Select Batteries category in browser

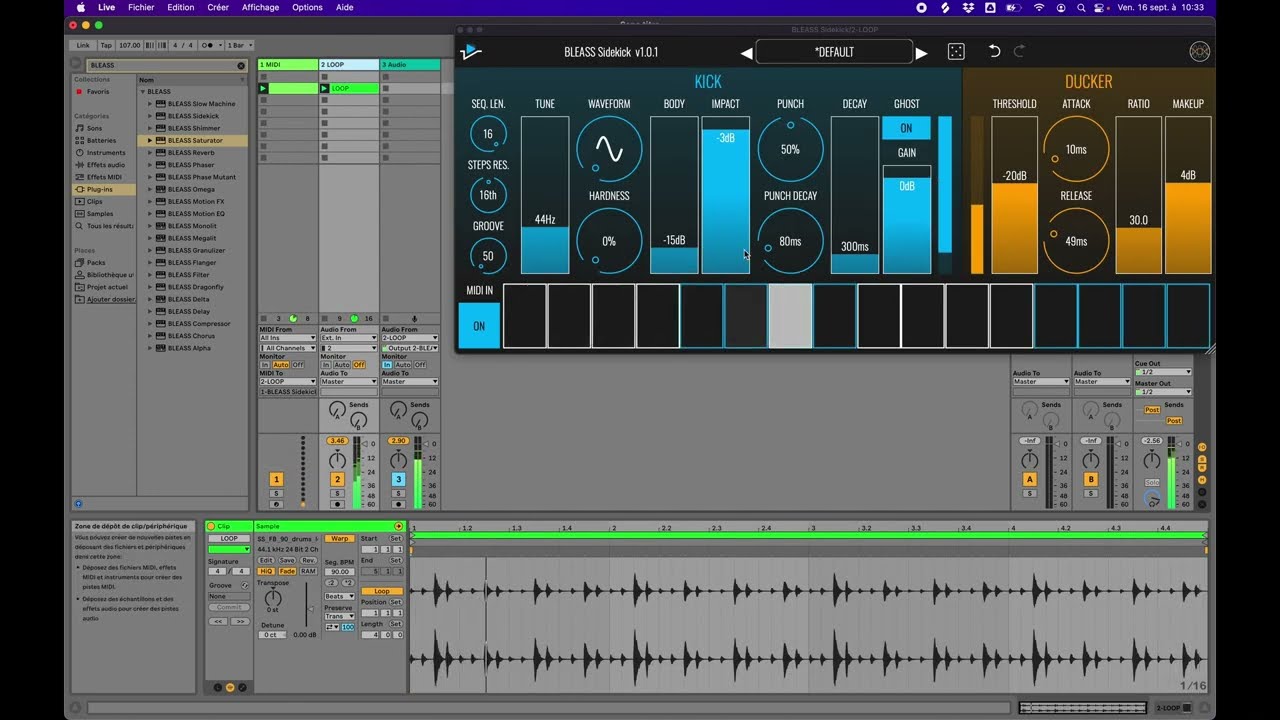[100, 140]
